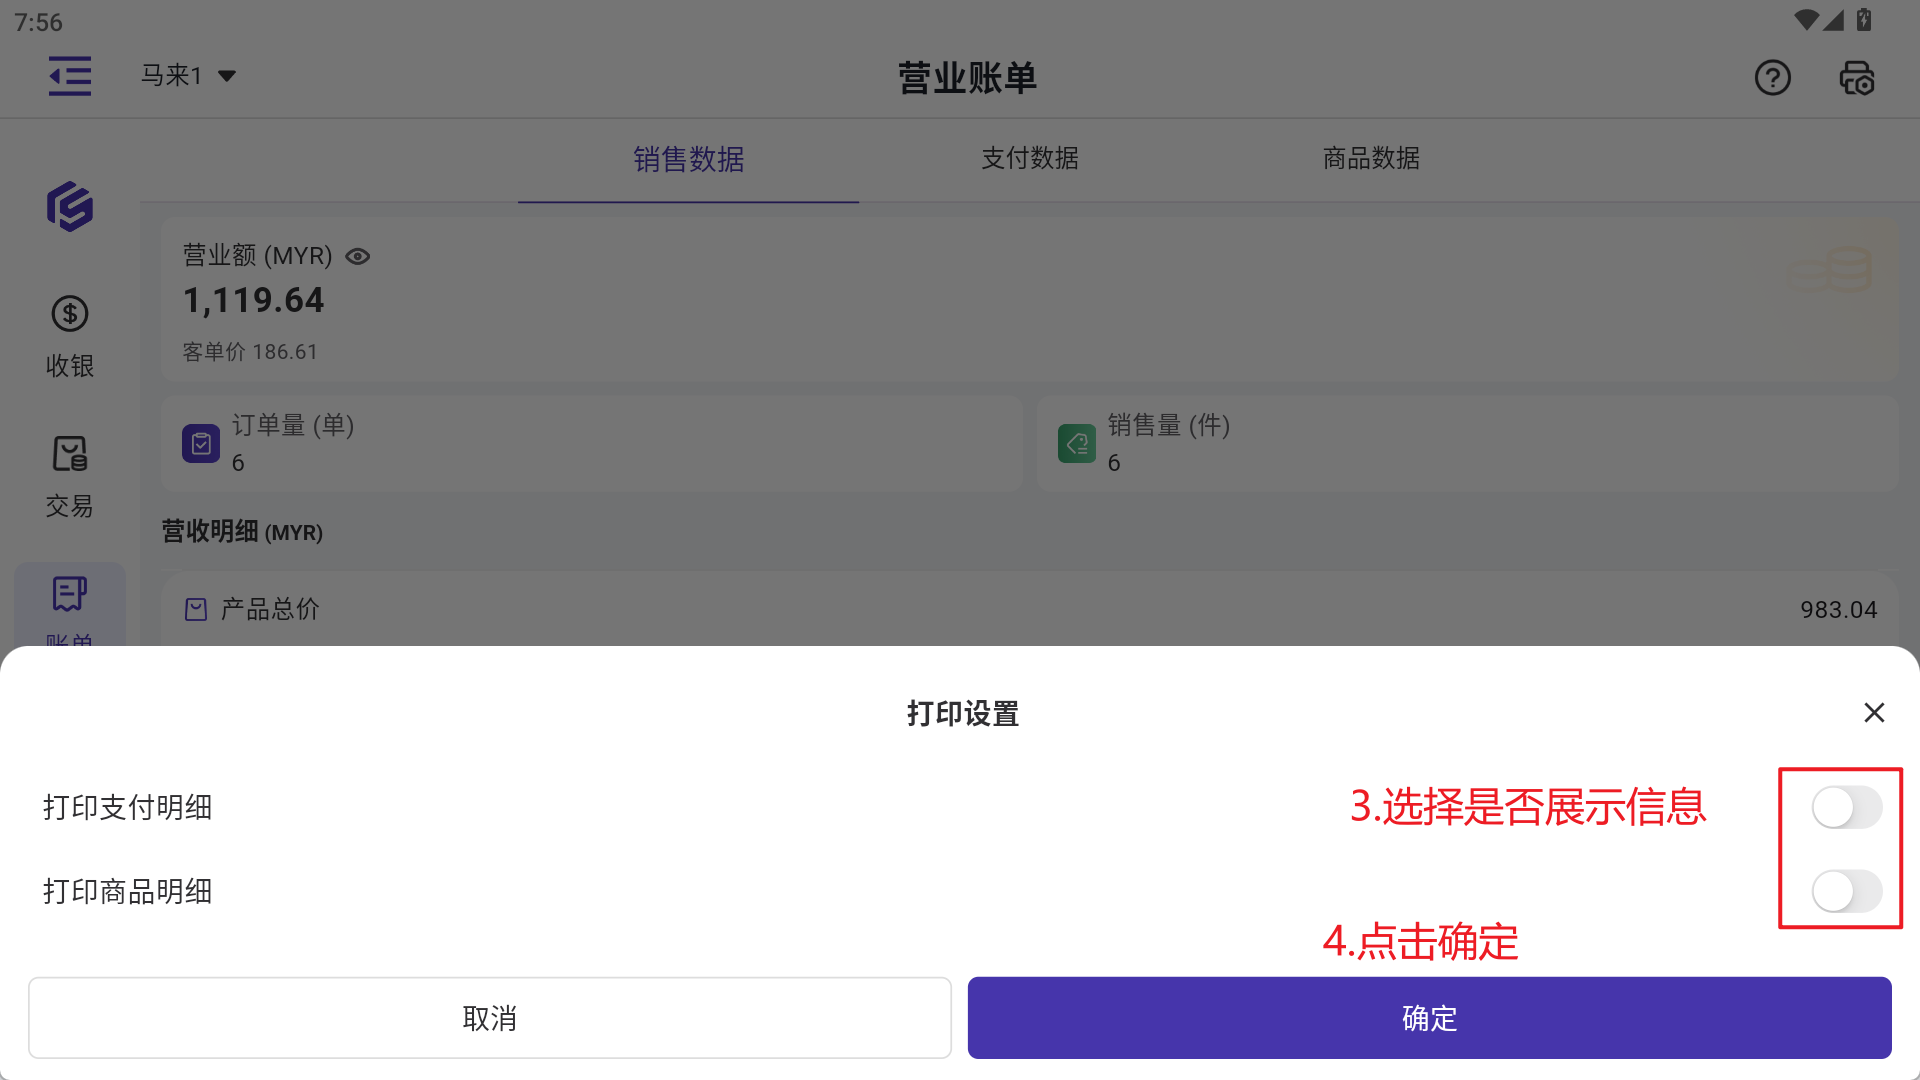
Task: Switch to the 商品数据 tab
Action: click(1371, 158)
